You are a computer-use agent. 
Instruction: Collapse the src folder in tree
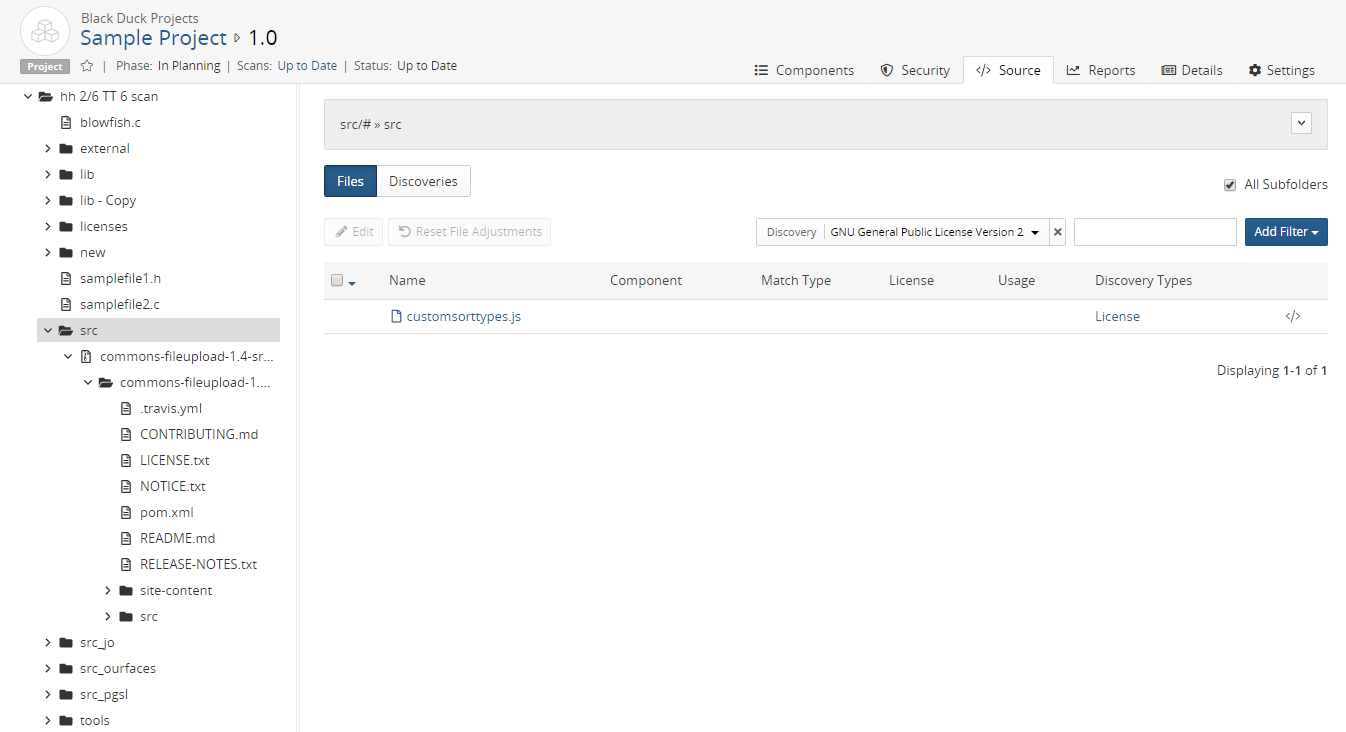(x=47, y=331)
